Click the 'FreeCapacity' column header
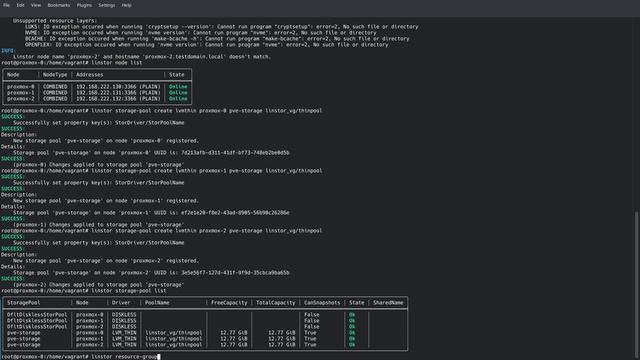This screenshot has width=640, height=360. coord(229,302)
